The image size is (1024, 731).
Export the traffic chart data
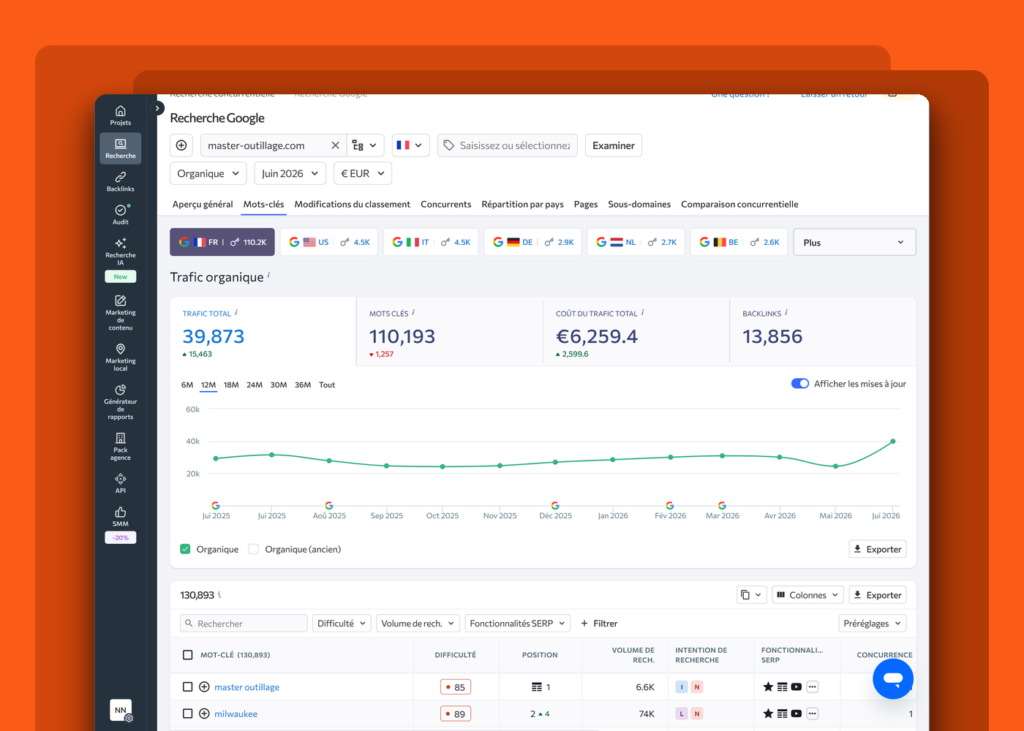click(878, 549)
